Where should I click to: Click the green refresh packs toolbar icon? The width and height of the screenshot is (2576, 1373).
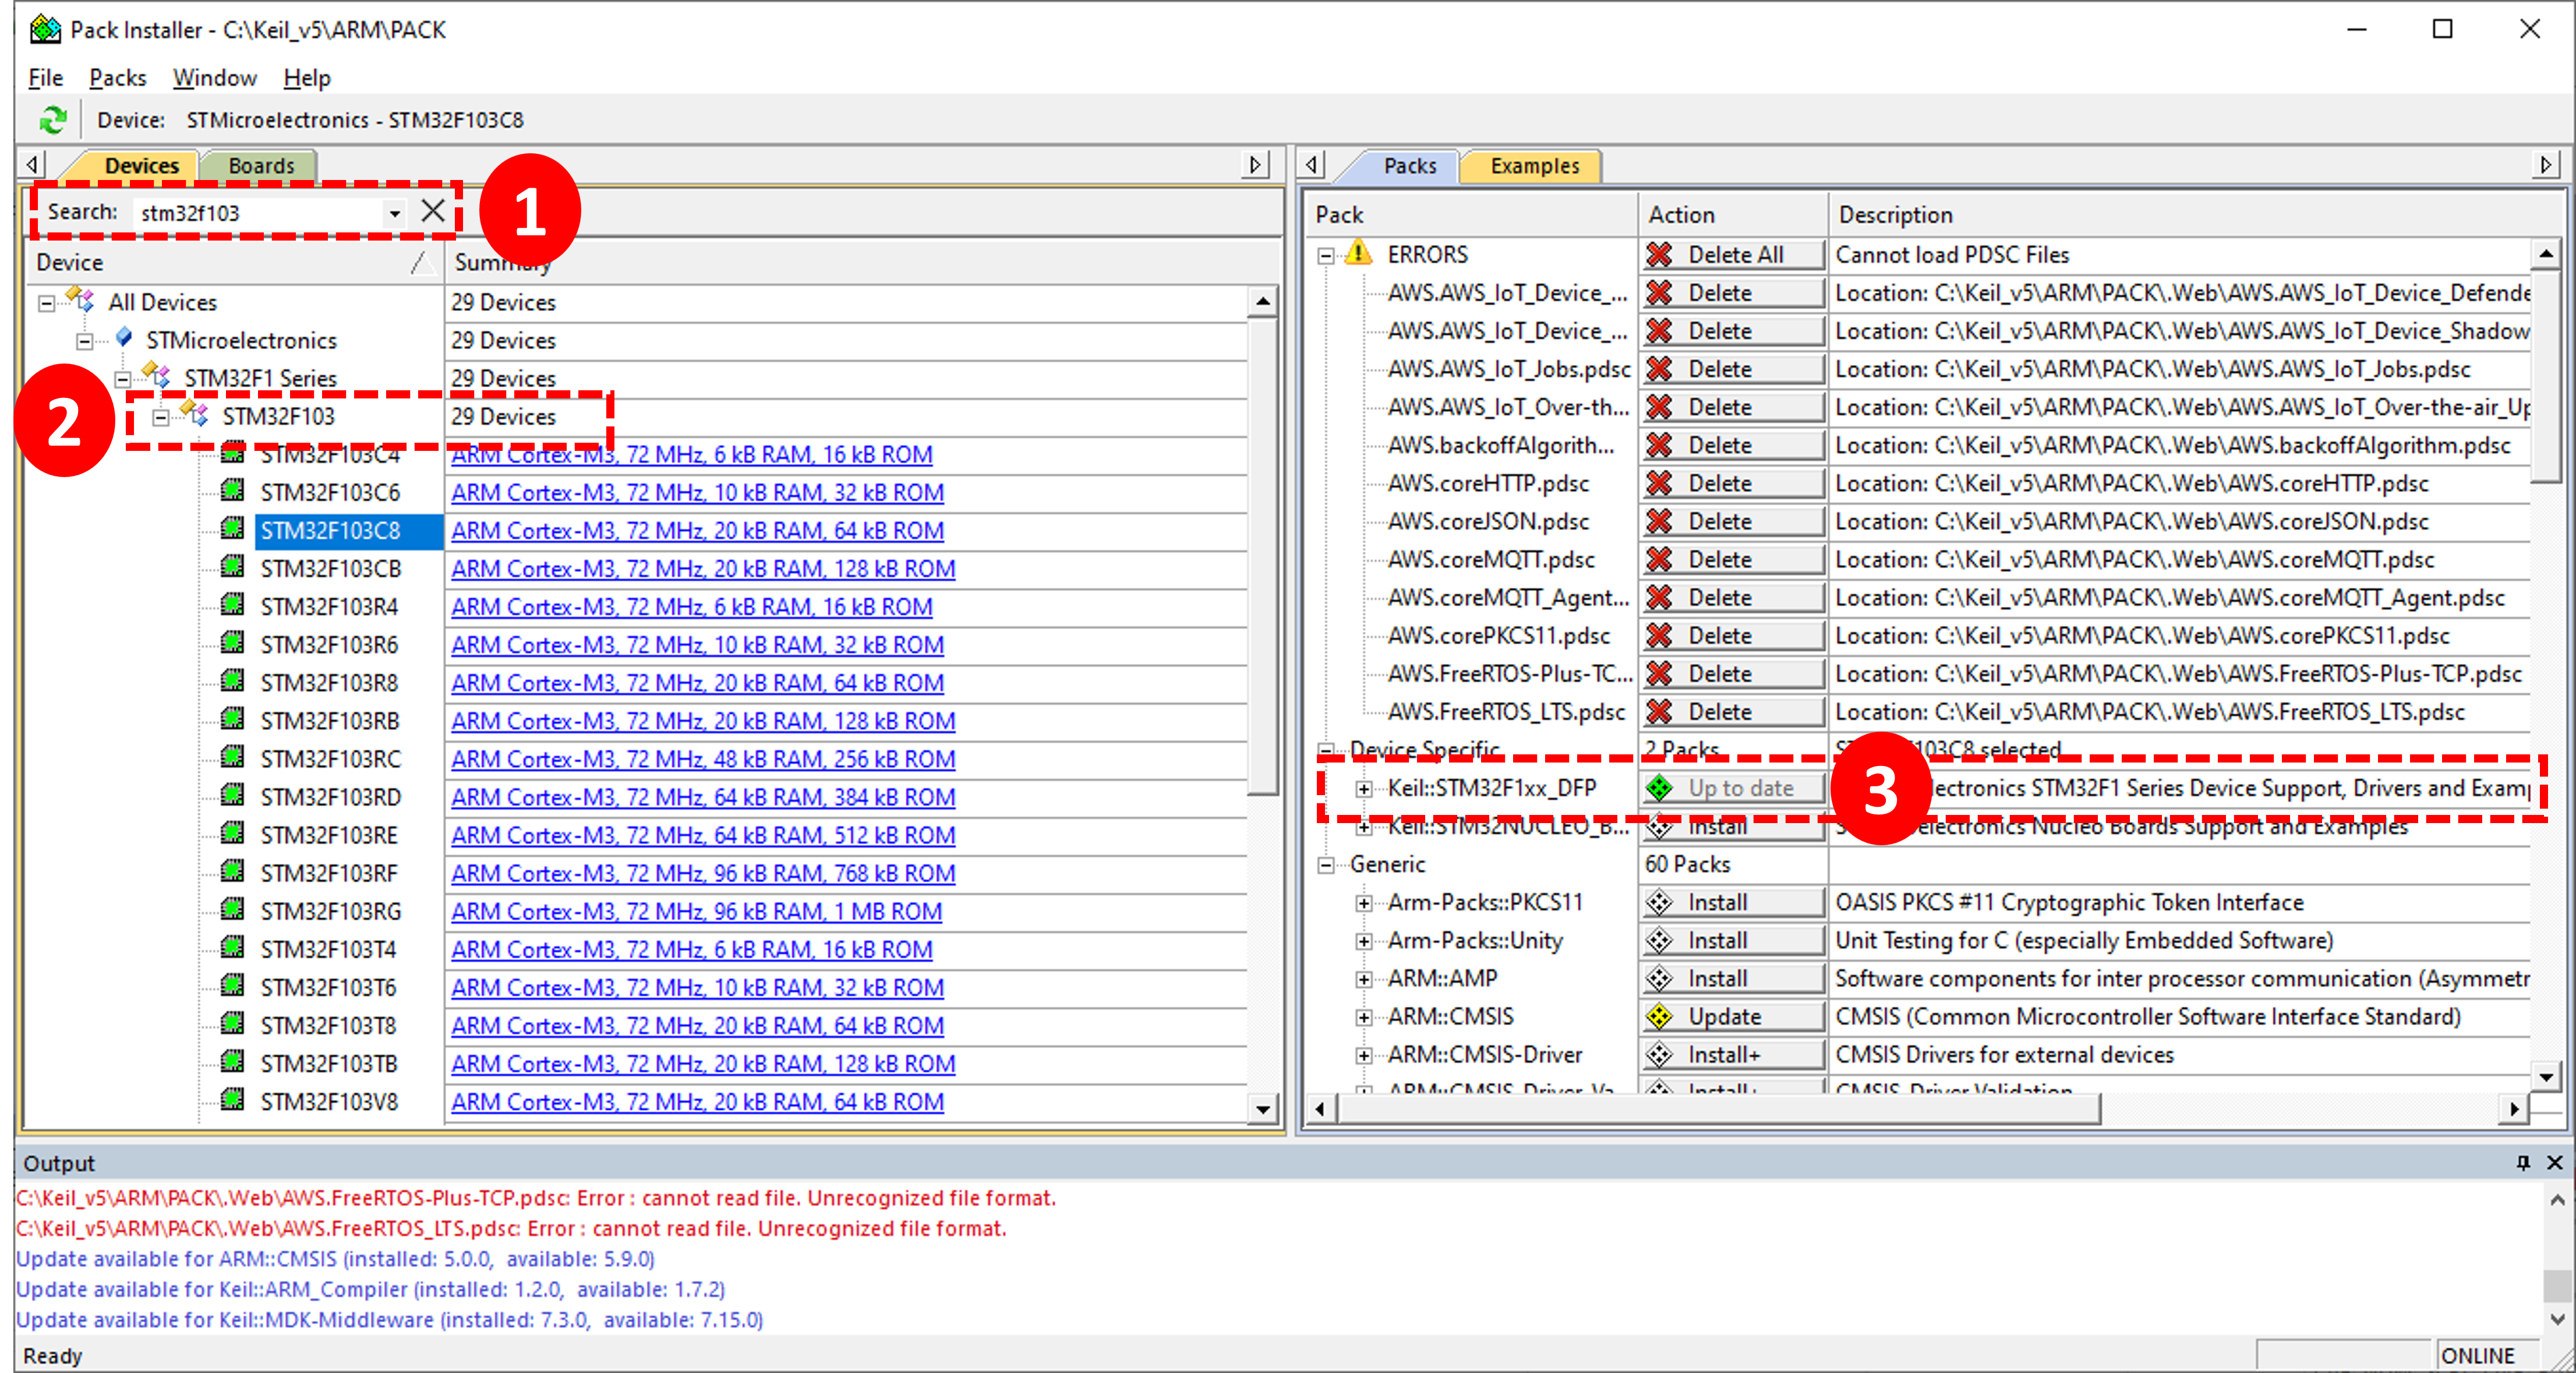[52, 120]
